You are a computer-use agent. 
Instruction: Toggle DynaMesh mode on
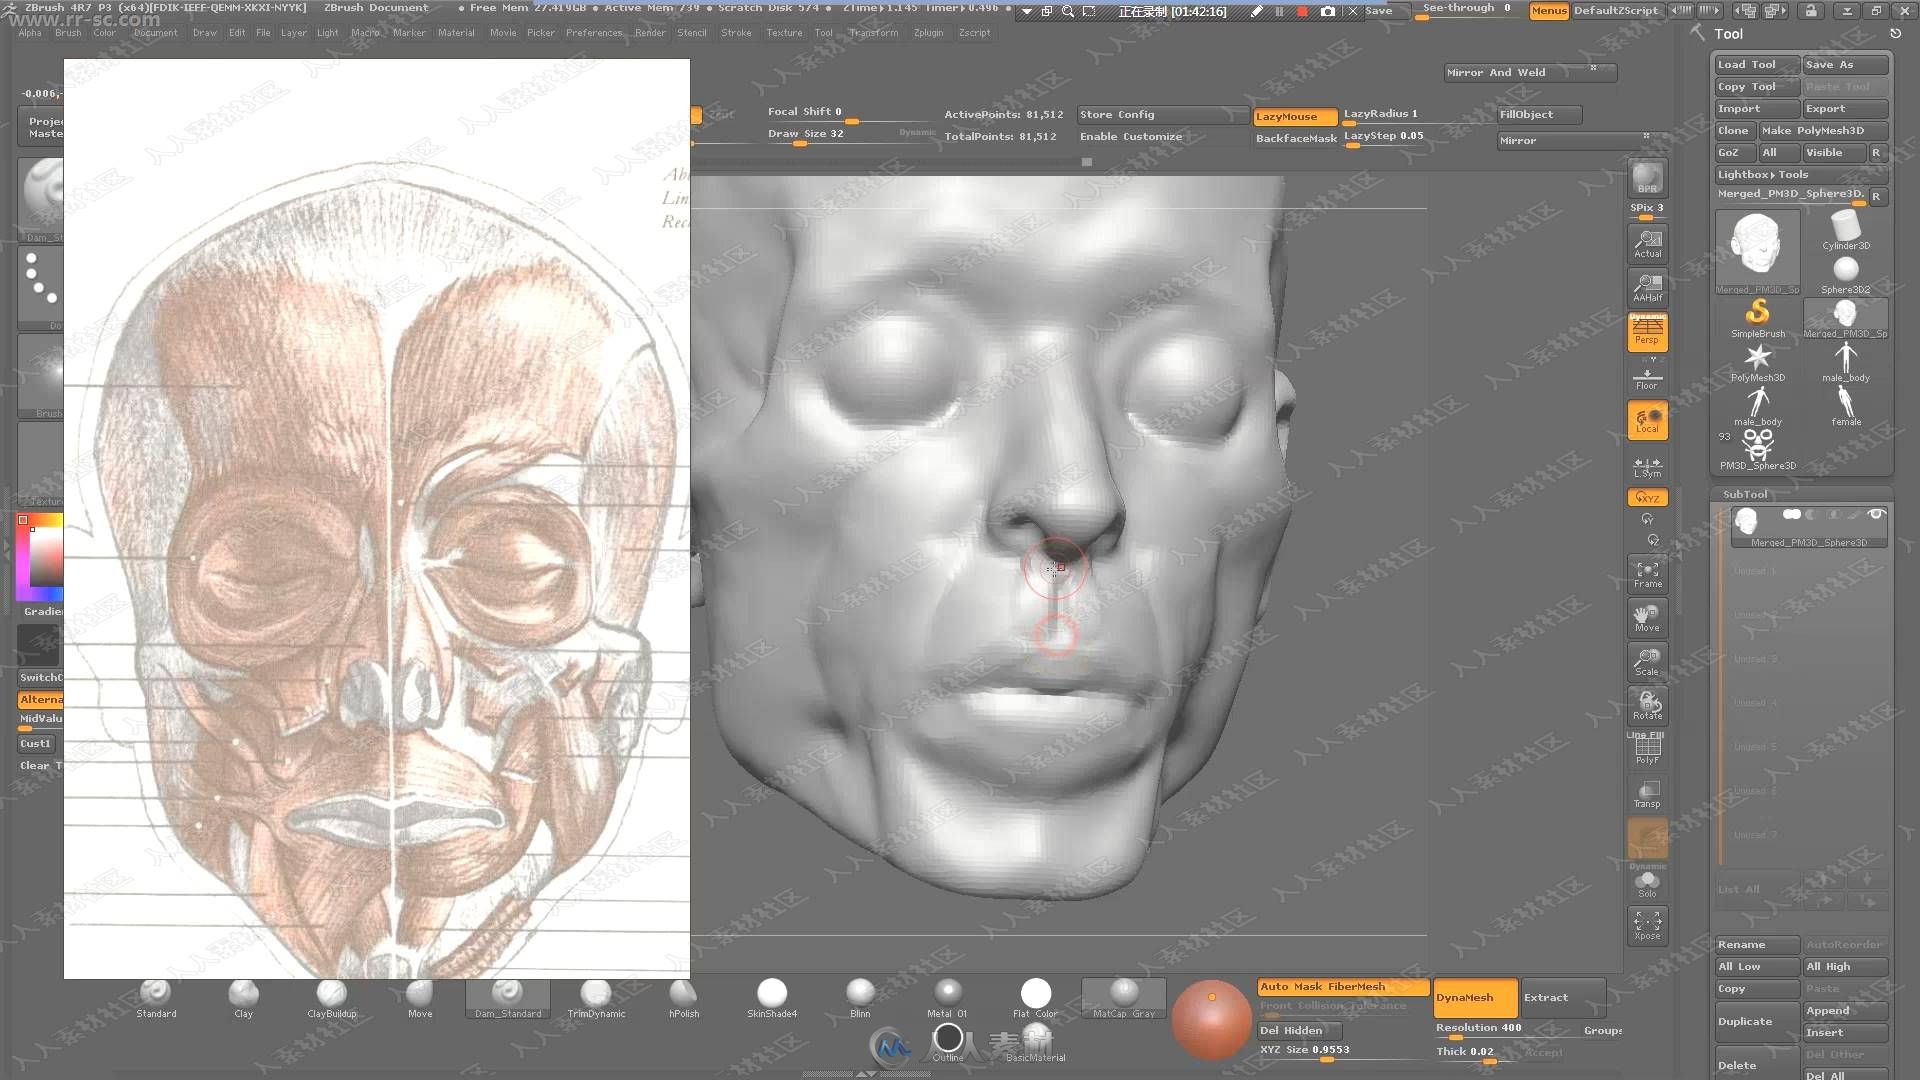pos(1466,997)
